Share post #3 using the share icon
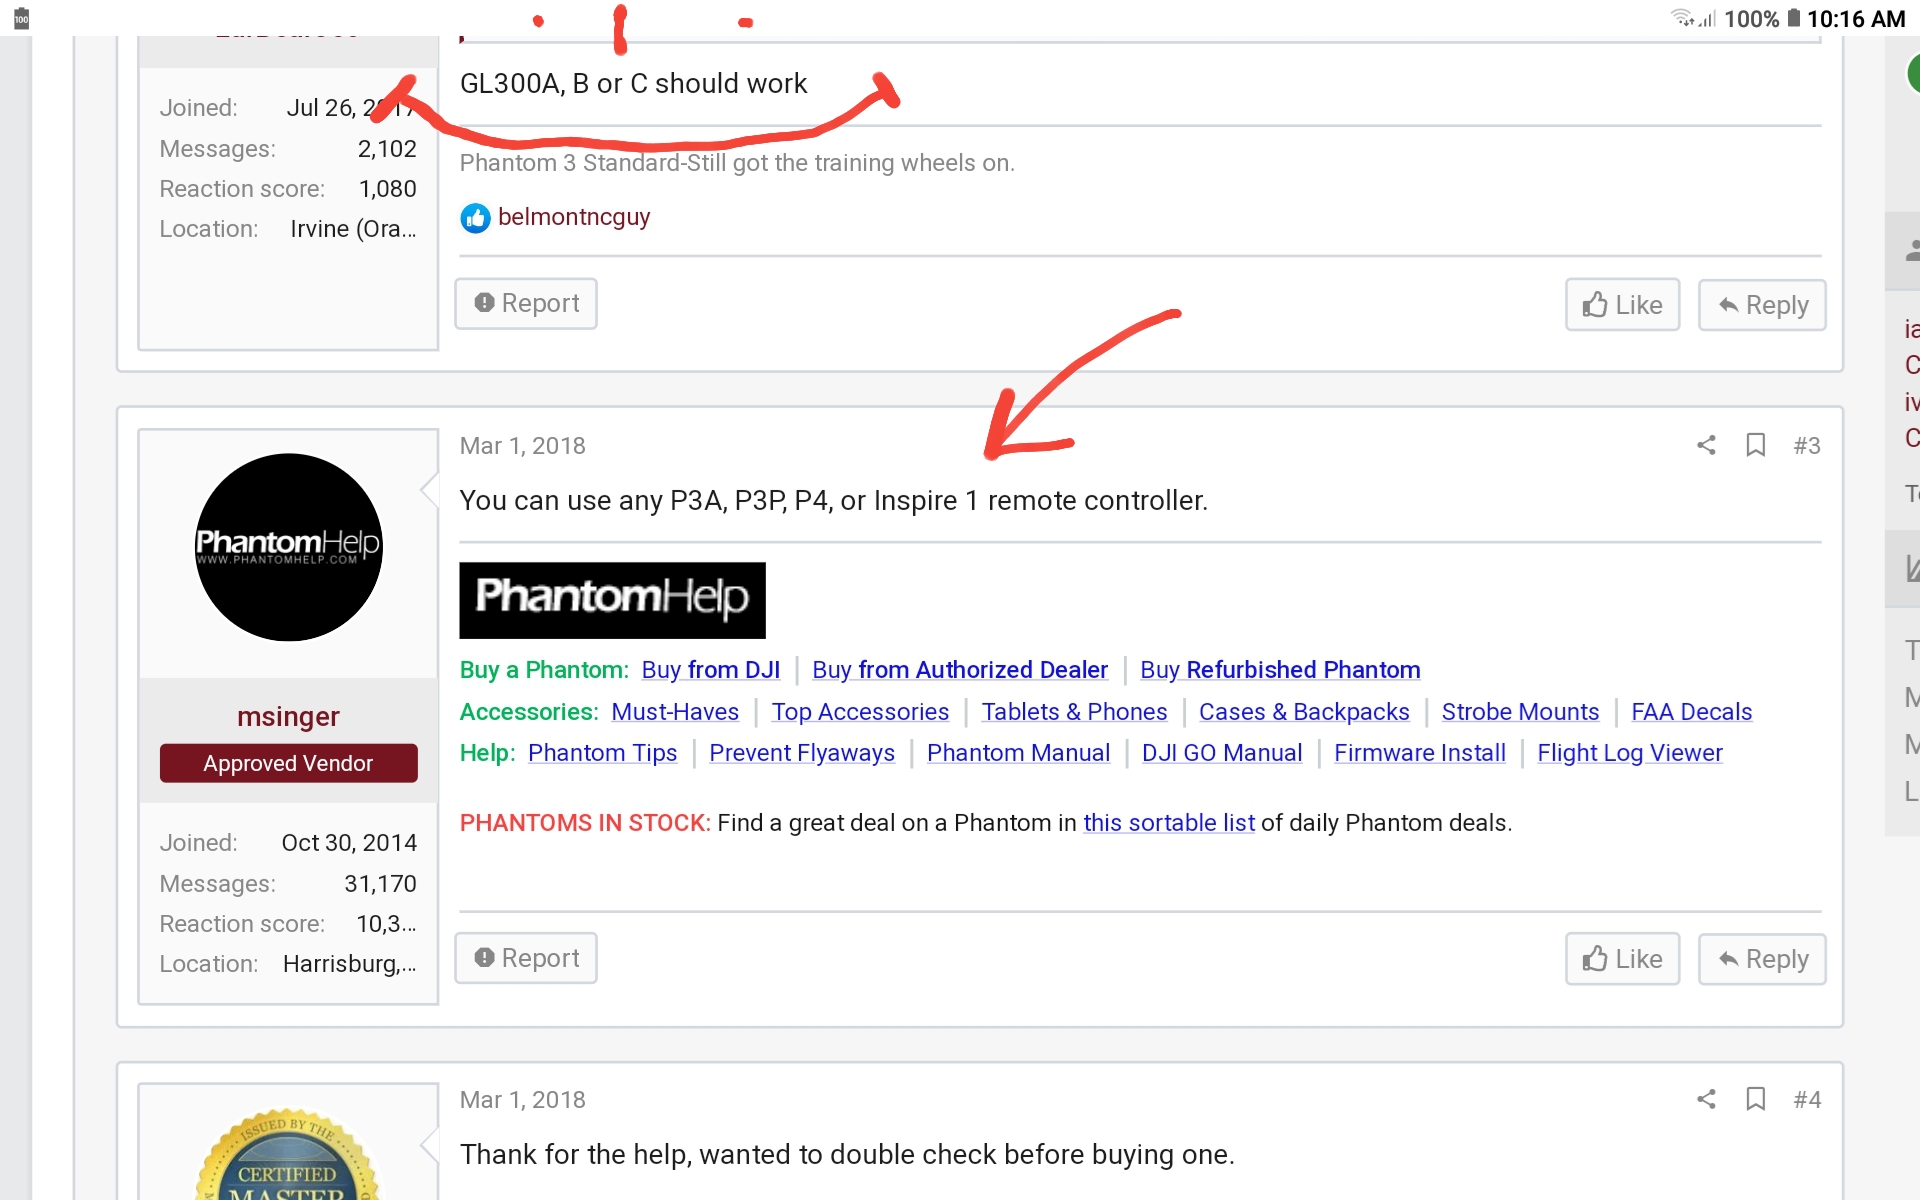 point(1706,445)
